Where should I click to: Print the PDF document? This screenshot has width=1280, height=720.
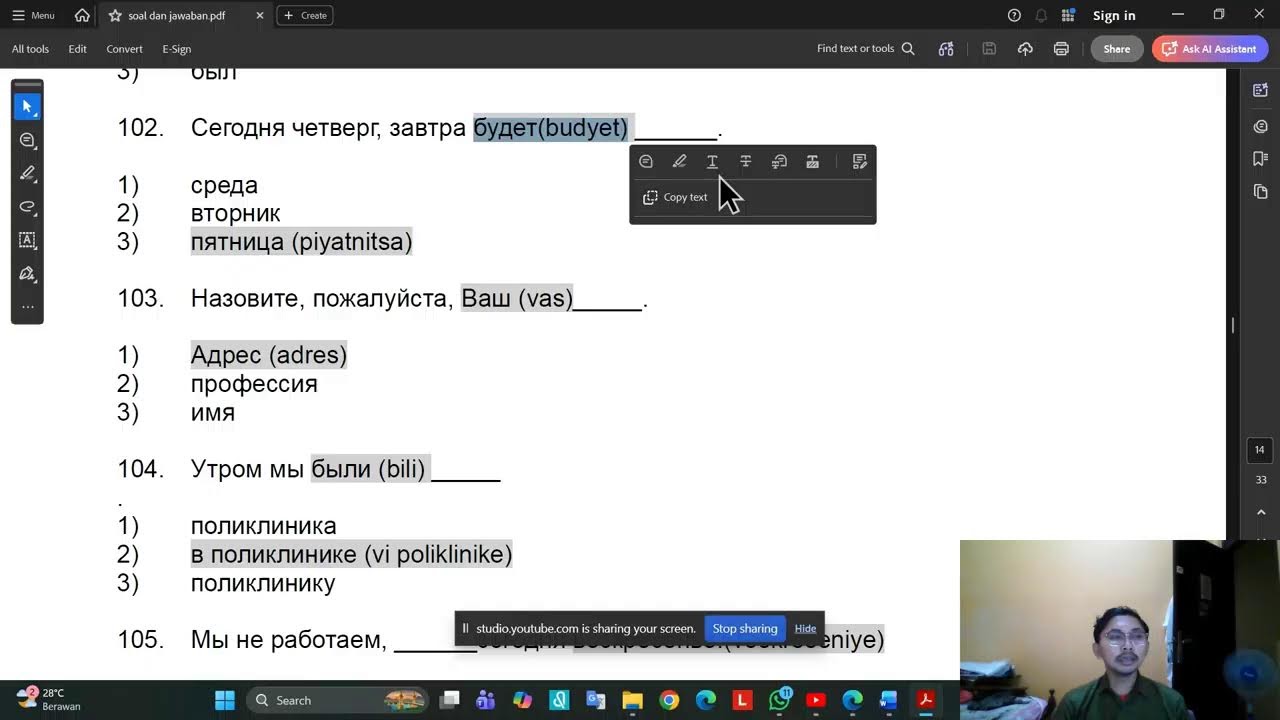point(1061,48)
